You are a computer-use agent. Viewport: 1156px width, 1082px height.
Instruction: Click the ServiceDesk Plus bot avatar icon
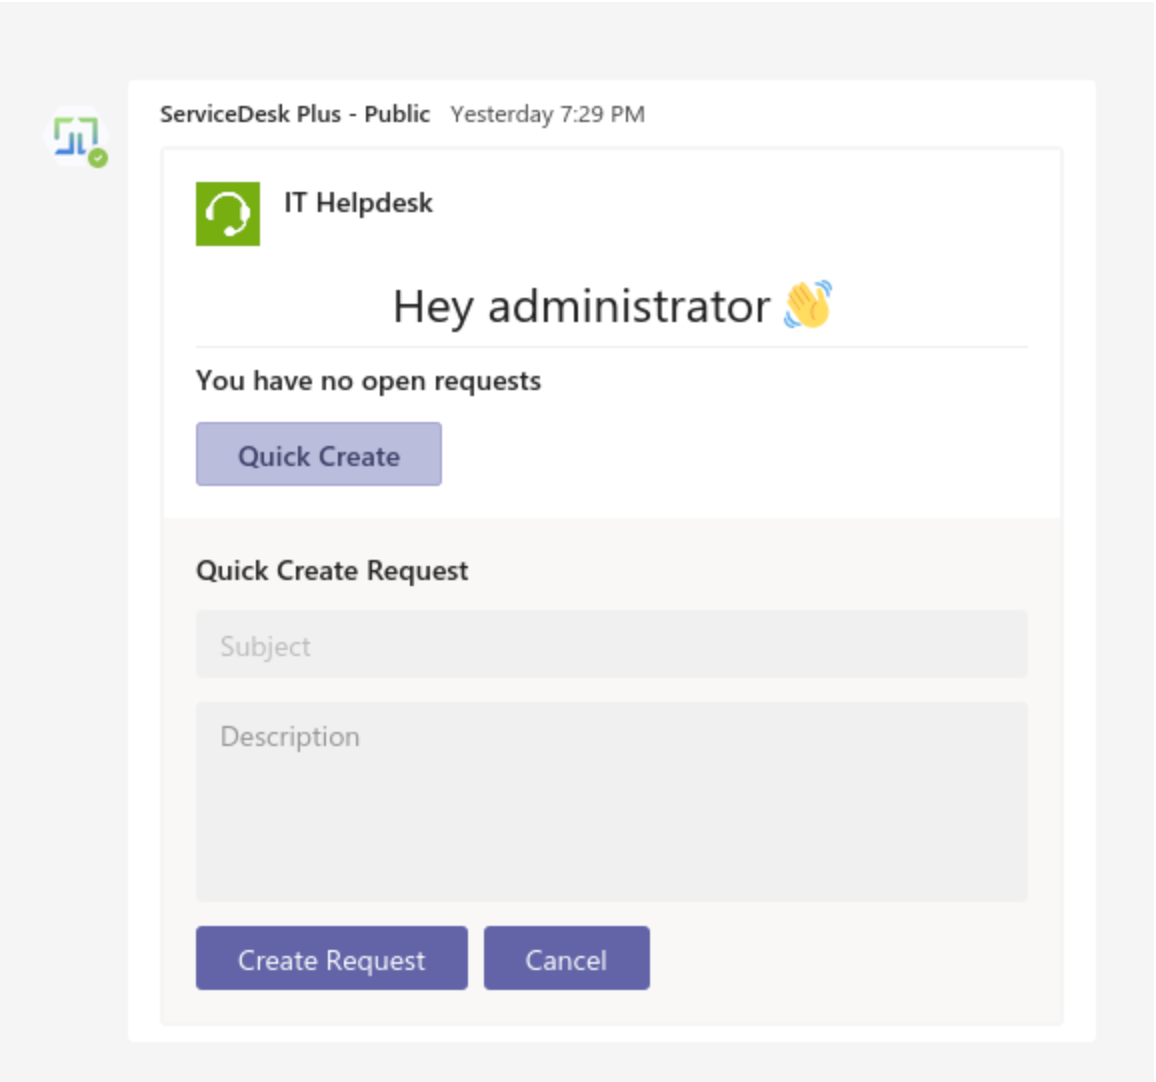(x=76, y=137)
